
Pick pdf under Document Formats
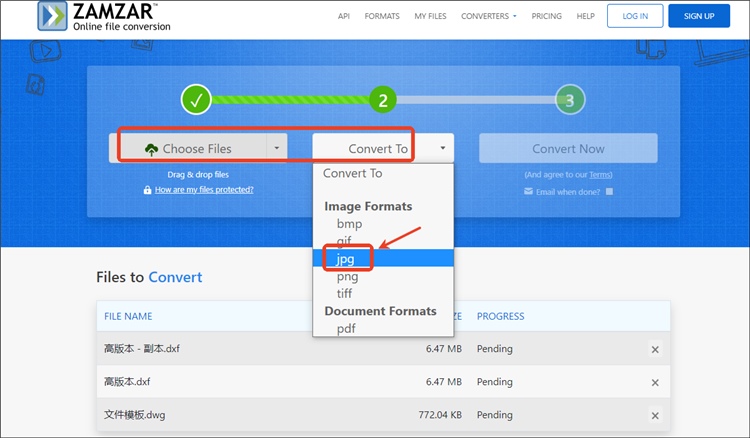coord(346,328)
